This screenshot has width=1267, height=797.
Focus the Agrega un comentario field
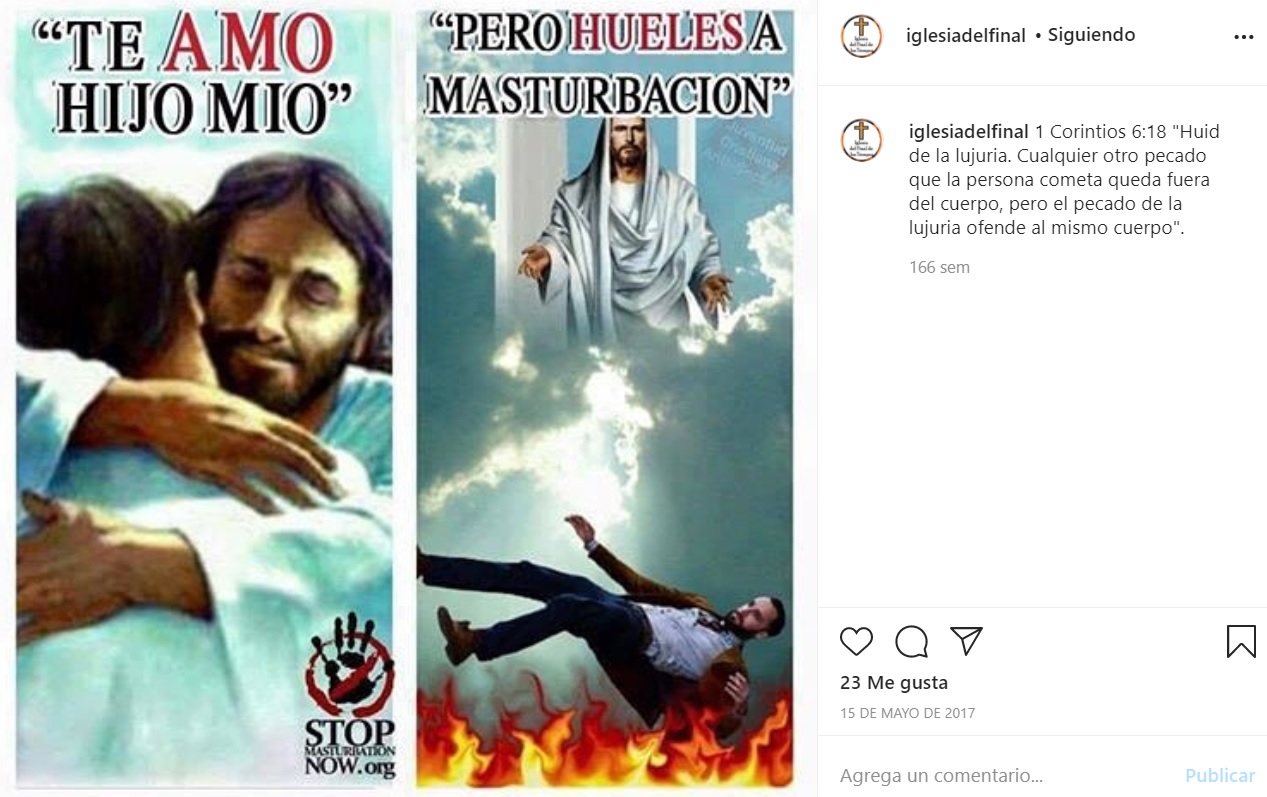click(1005, 775)
